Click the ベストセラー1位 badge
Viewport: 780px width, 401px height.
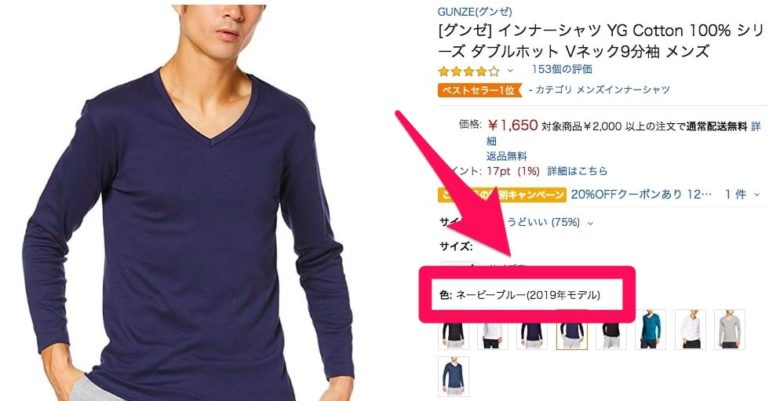point(479,90)
